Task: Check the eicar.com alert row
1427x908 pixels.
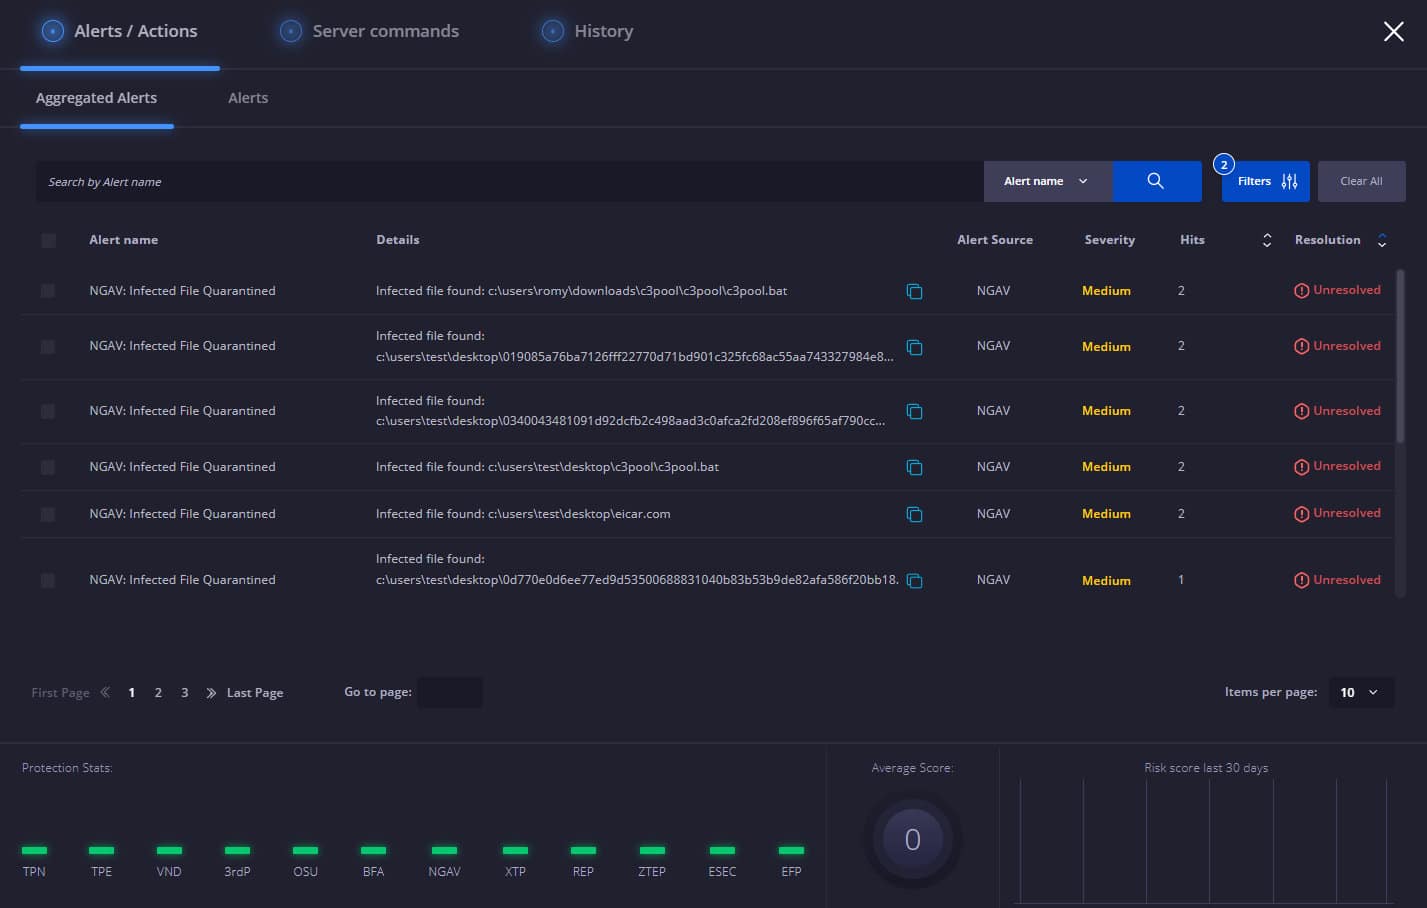Action: coord(48,514)
